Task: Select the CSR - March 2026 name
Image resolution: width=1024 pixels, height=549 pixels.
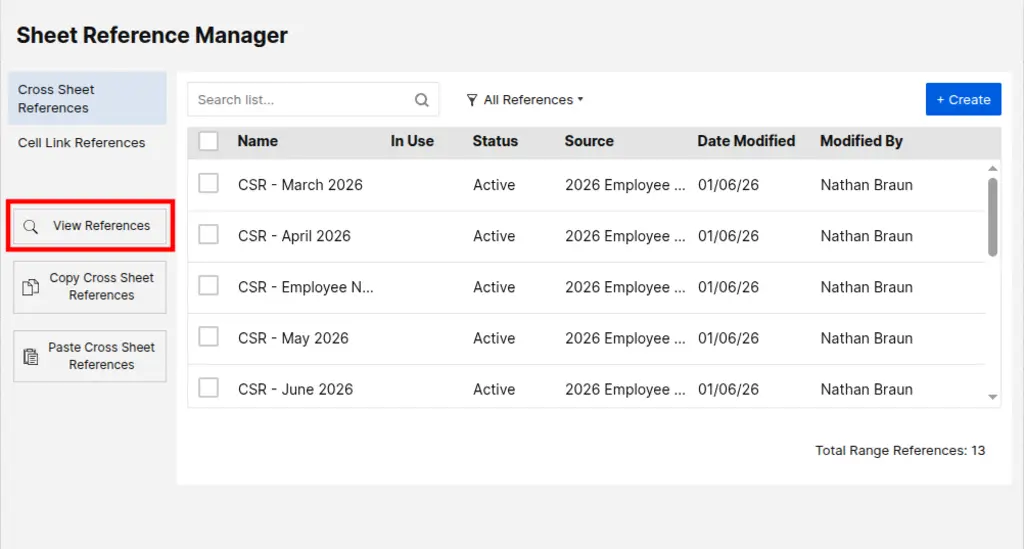Action: [x=300, y=185]
